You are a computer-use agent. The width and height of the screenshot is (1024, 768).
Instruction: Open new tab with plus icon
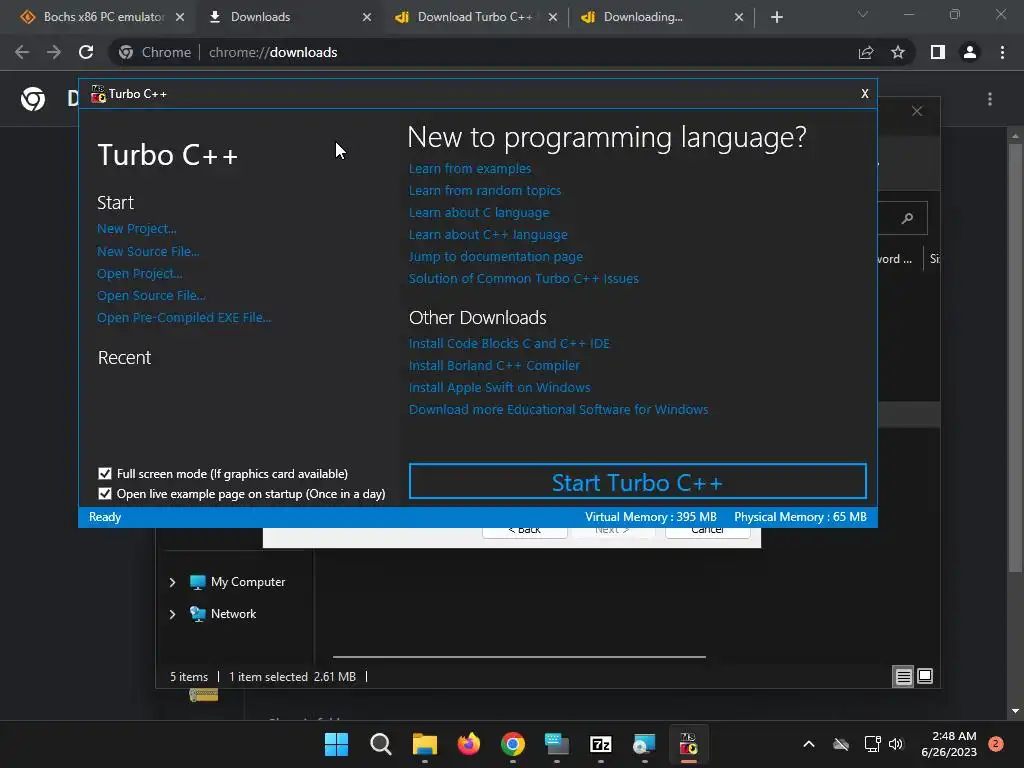pos(776,17)
